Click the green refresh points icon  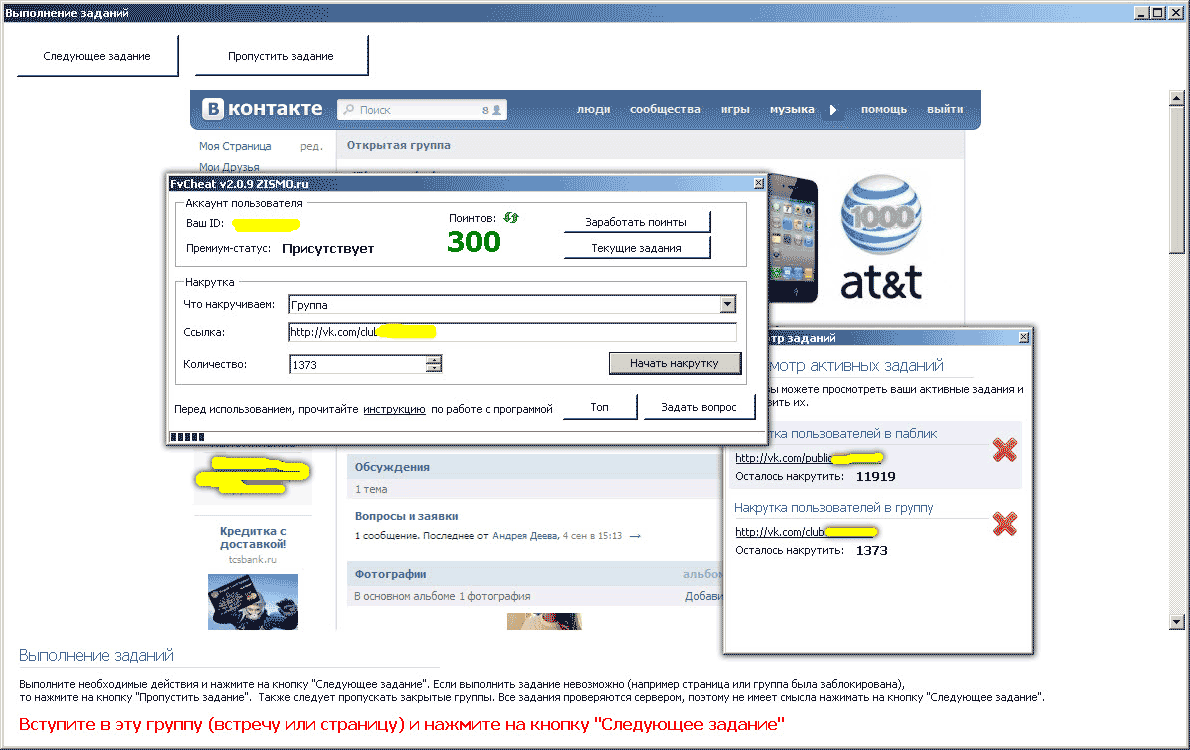tap(511, 218)
